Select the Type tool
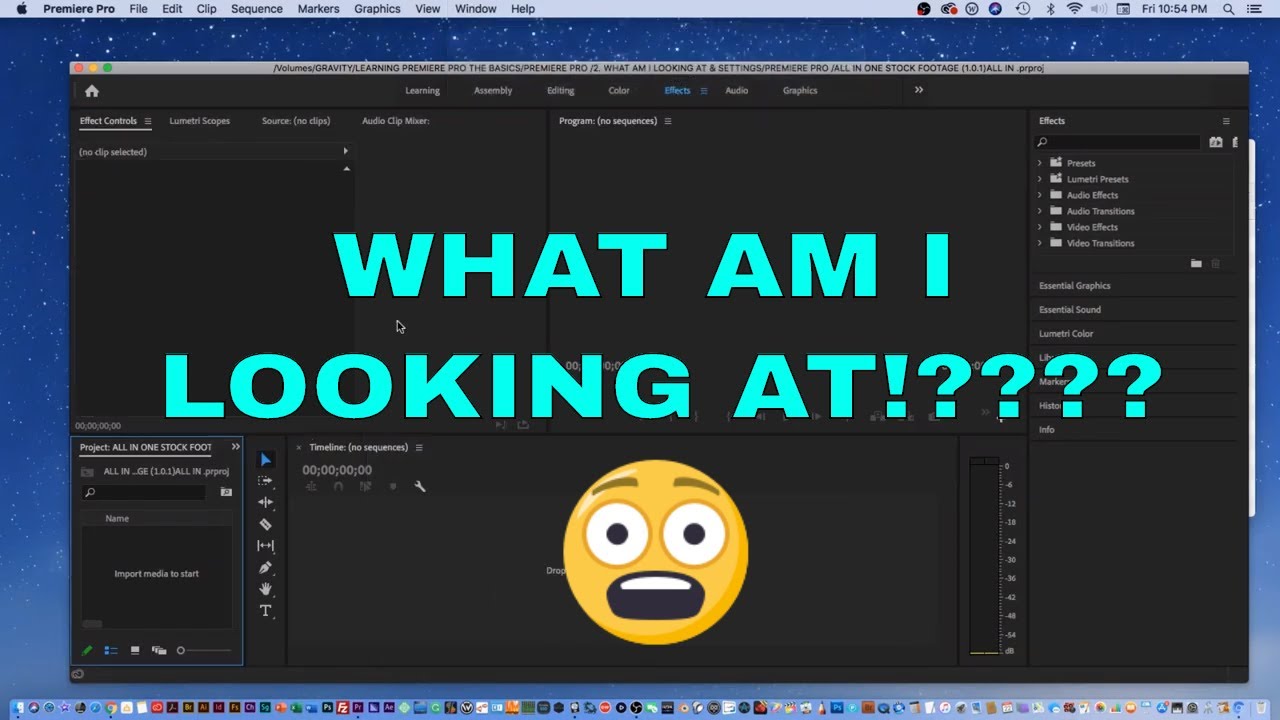The height and width of the screenshot is (720, 1280). pos(265,611)
